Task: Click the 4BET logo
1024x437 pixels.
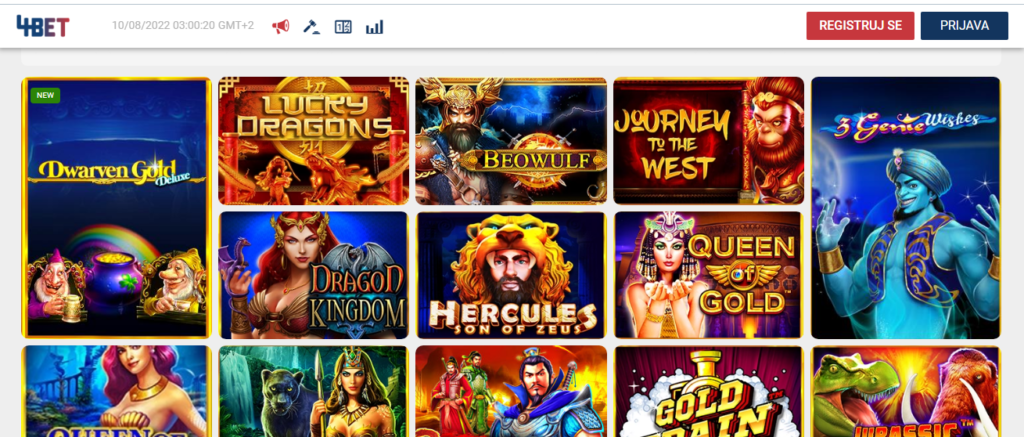Action: click(x=42, y=26)
